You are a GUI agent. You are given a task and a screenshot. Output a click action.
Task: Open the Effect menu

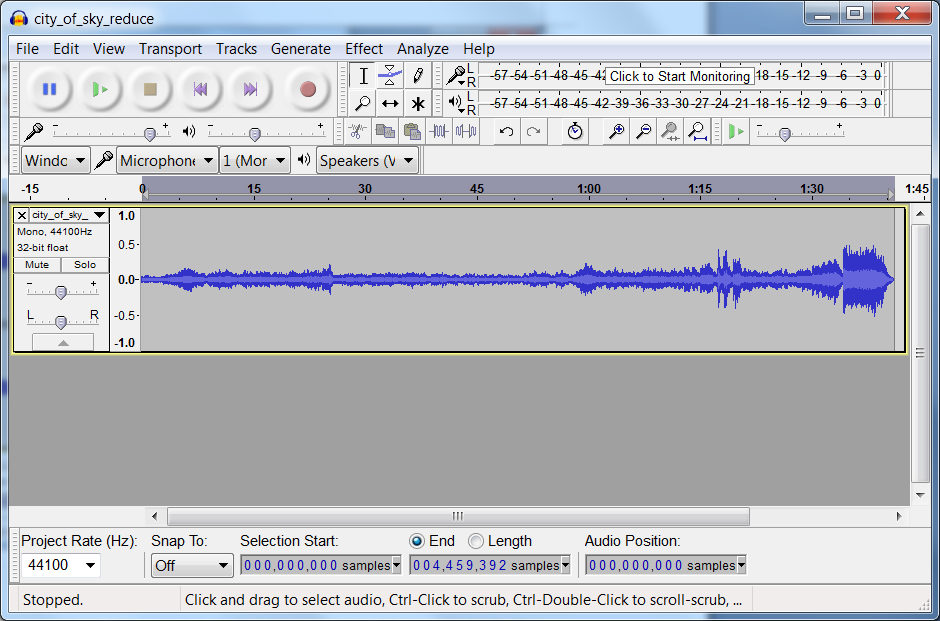pyautogui.click(x=364, y=49)
